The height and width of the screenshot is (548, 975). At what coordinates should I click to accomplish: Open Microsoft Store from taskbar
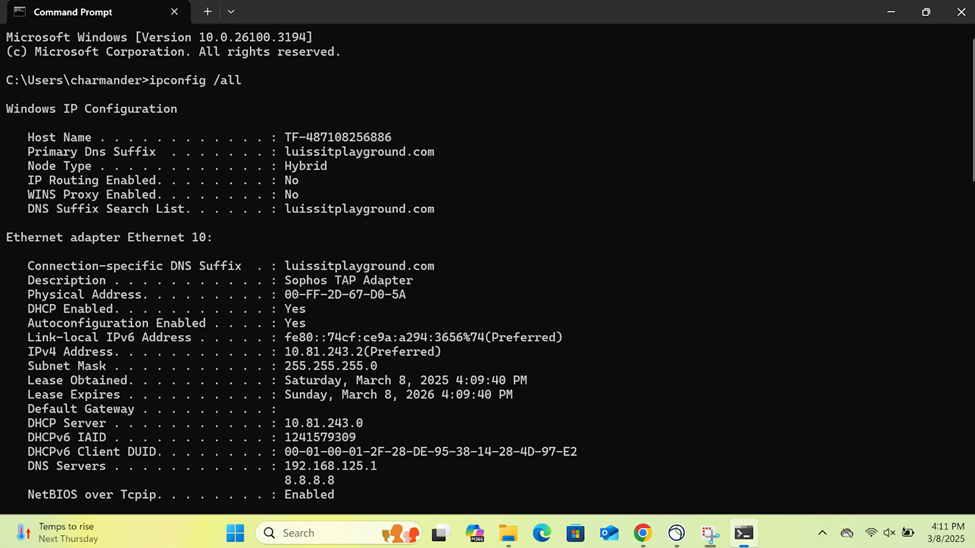(575, 533)
